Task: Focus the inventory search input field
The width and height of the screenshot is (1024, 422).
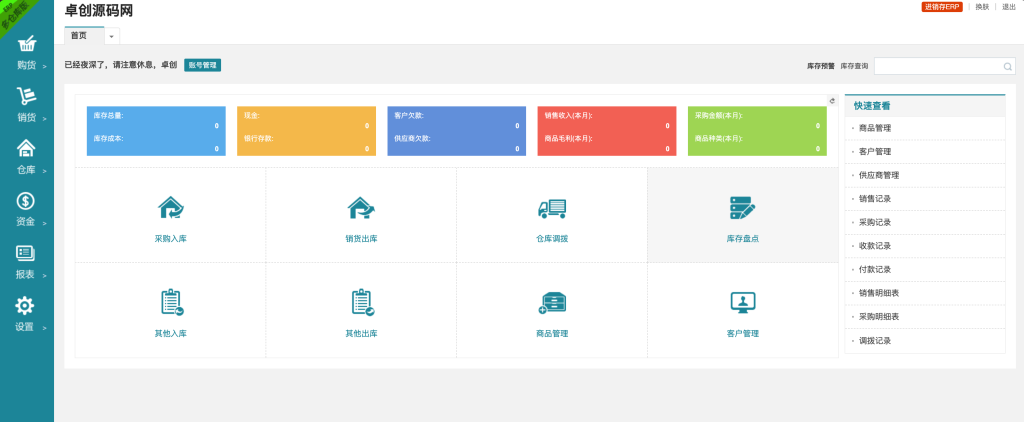Action: click(x=944, y=66)
